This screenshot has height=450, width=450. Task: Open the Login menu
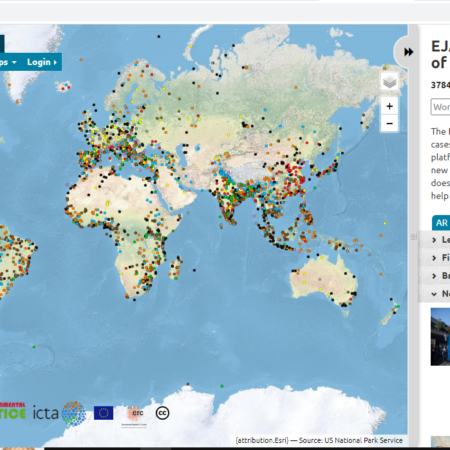click(x=42, y=62)
